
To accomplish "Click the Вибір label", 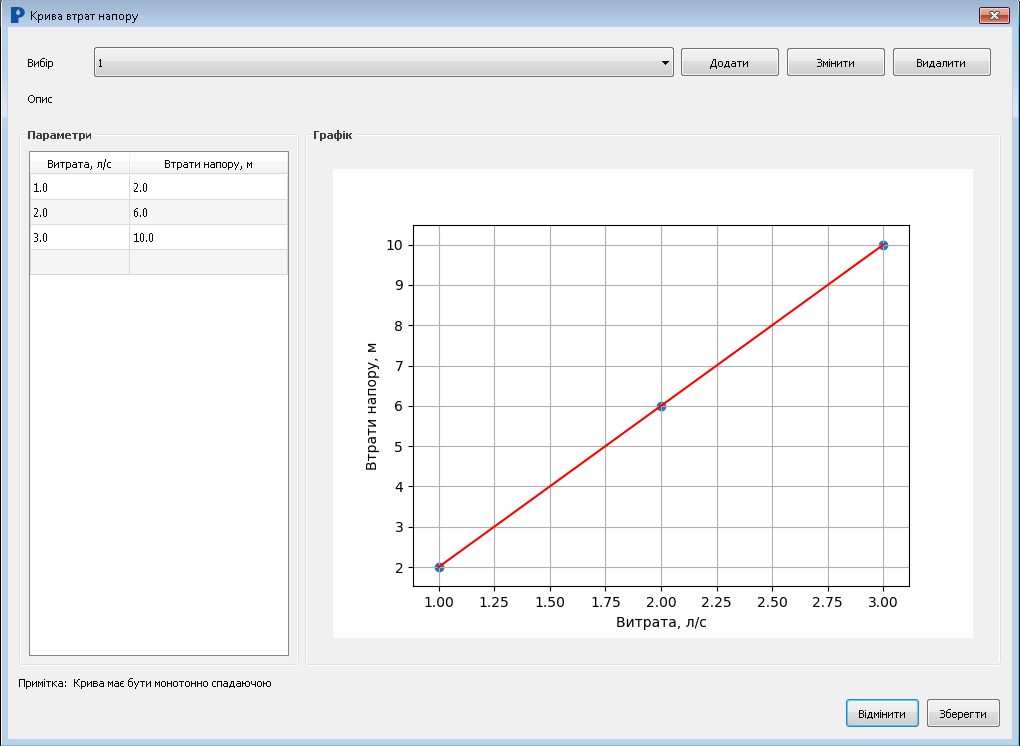I will [x=40, y=63].
